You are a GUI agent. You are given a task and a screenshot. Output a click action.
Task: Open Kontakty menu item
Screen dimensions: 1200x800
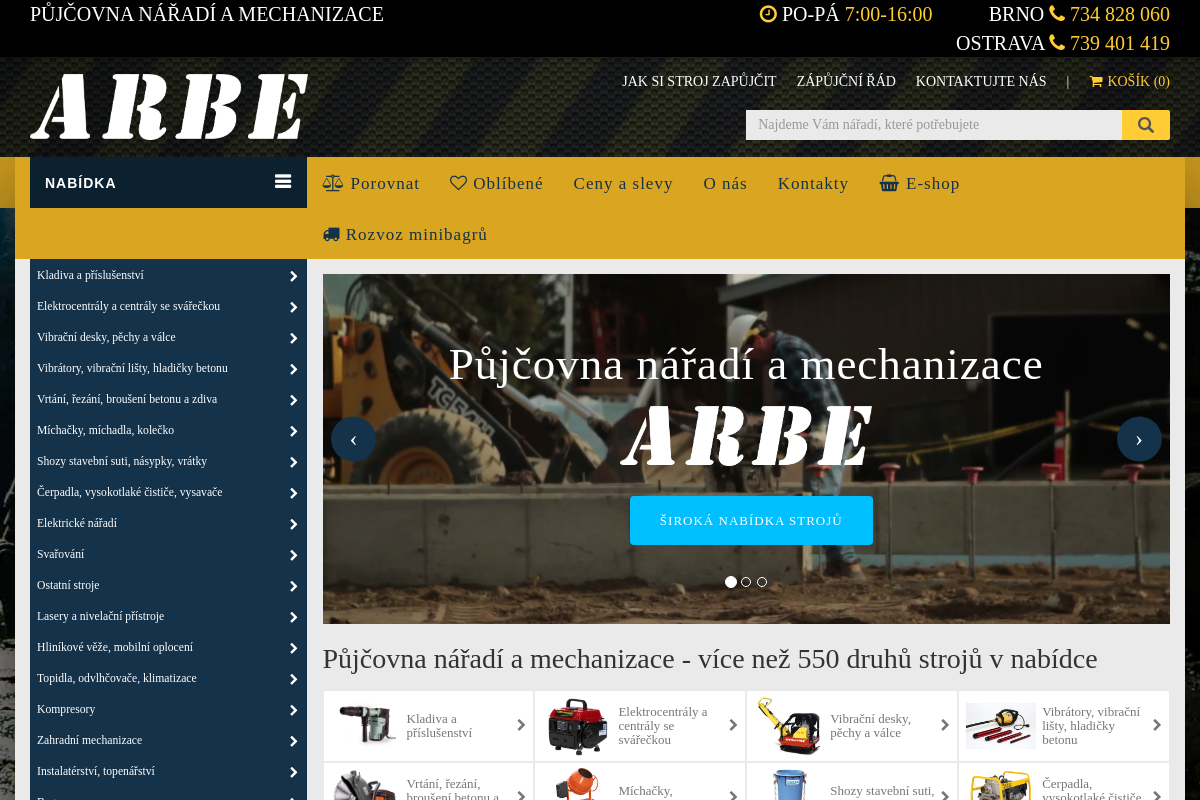813,183
